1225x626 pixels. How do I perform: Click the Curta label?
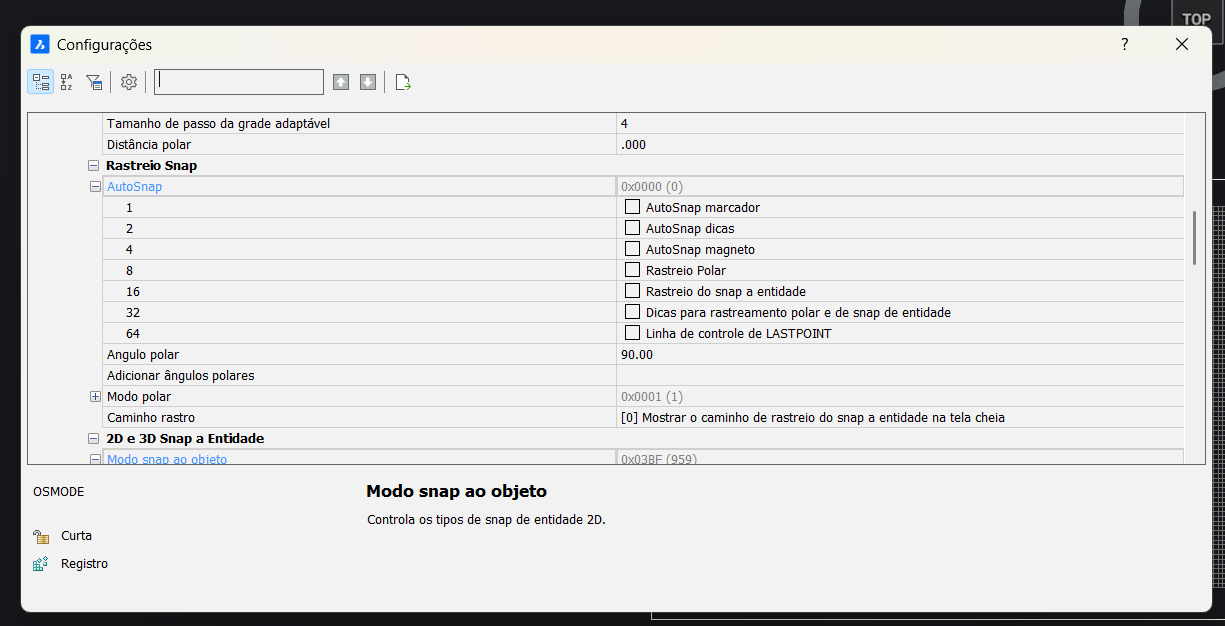coord(76,536)
